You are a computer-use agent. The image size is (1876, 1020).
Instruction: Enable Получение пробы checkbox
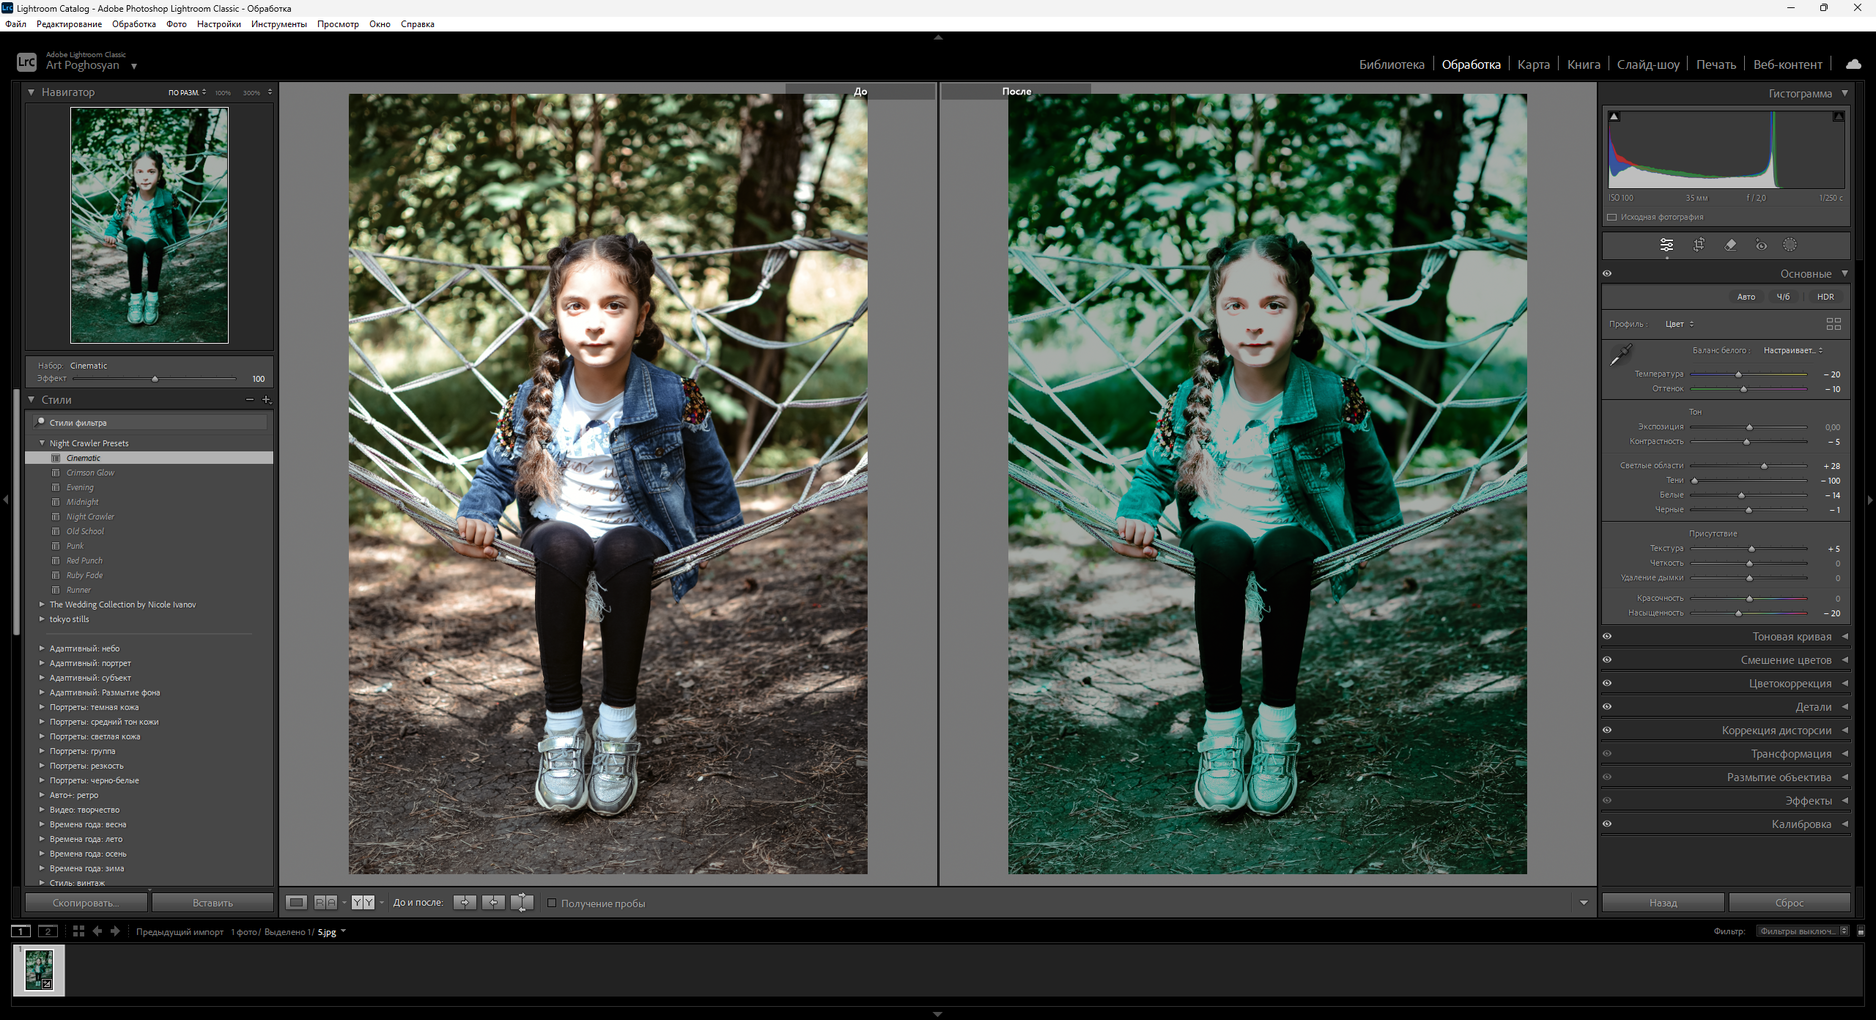pos(551,903)
